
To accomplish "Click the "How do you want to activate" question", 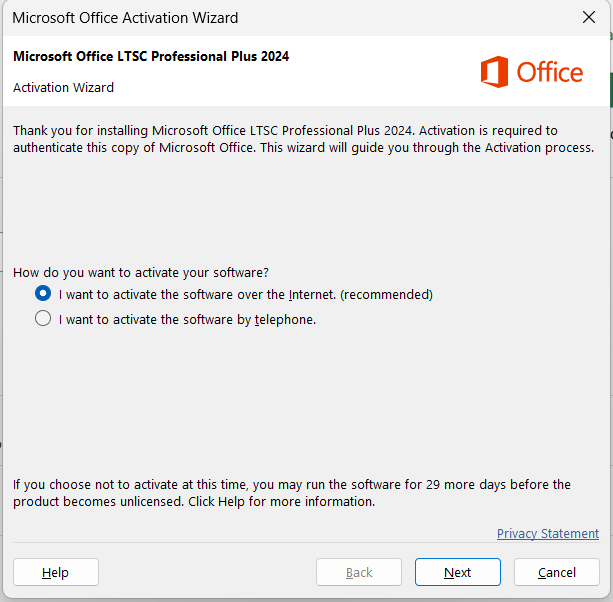I will [x=141, y=272].
